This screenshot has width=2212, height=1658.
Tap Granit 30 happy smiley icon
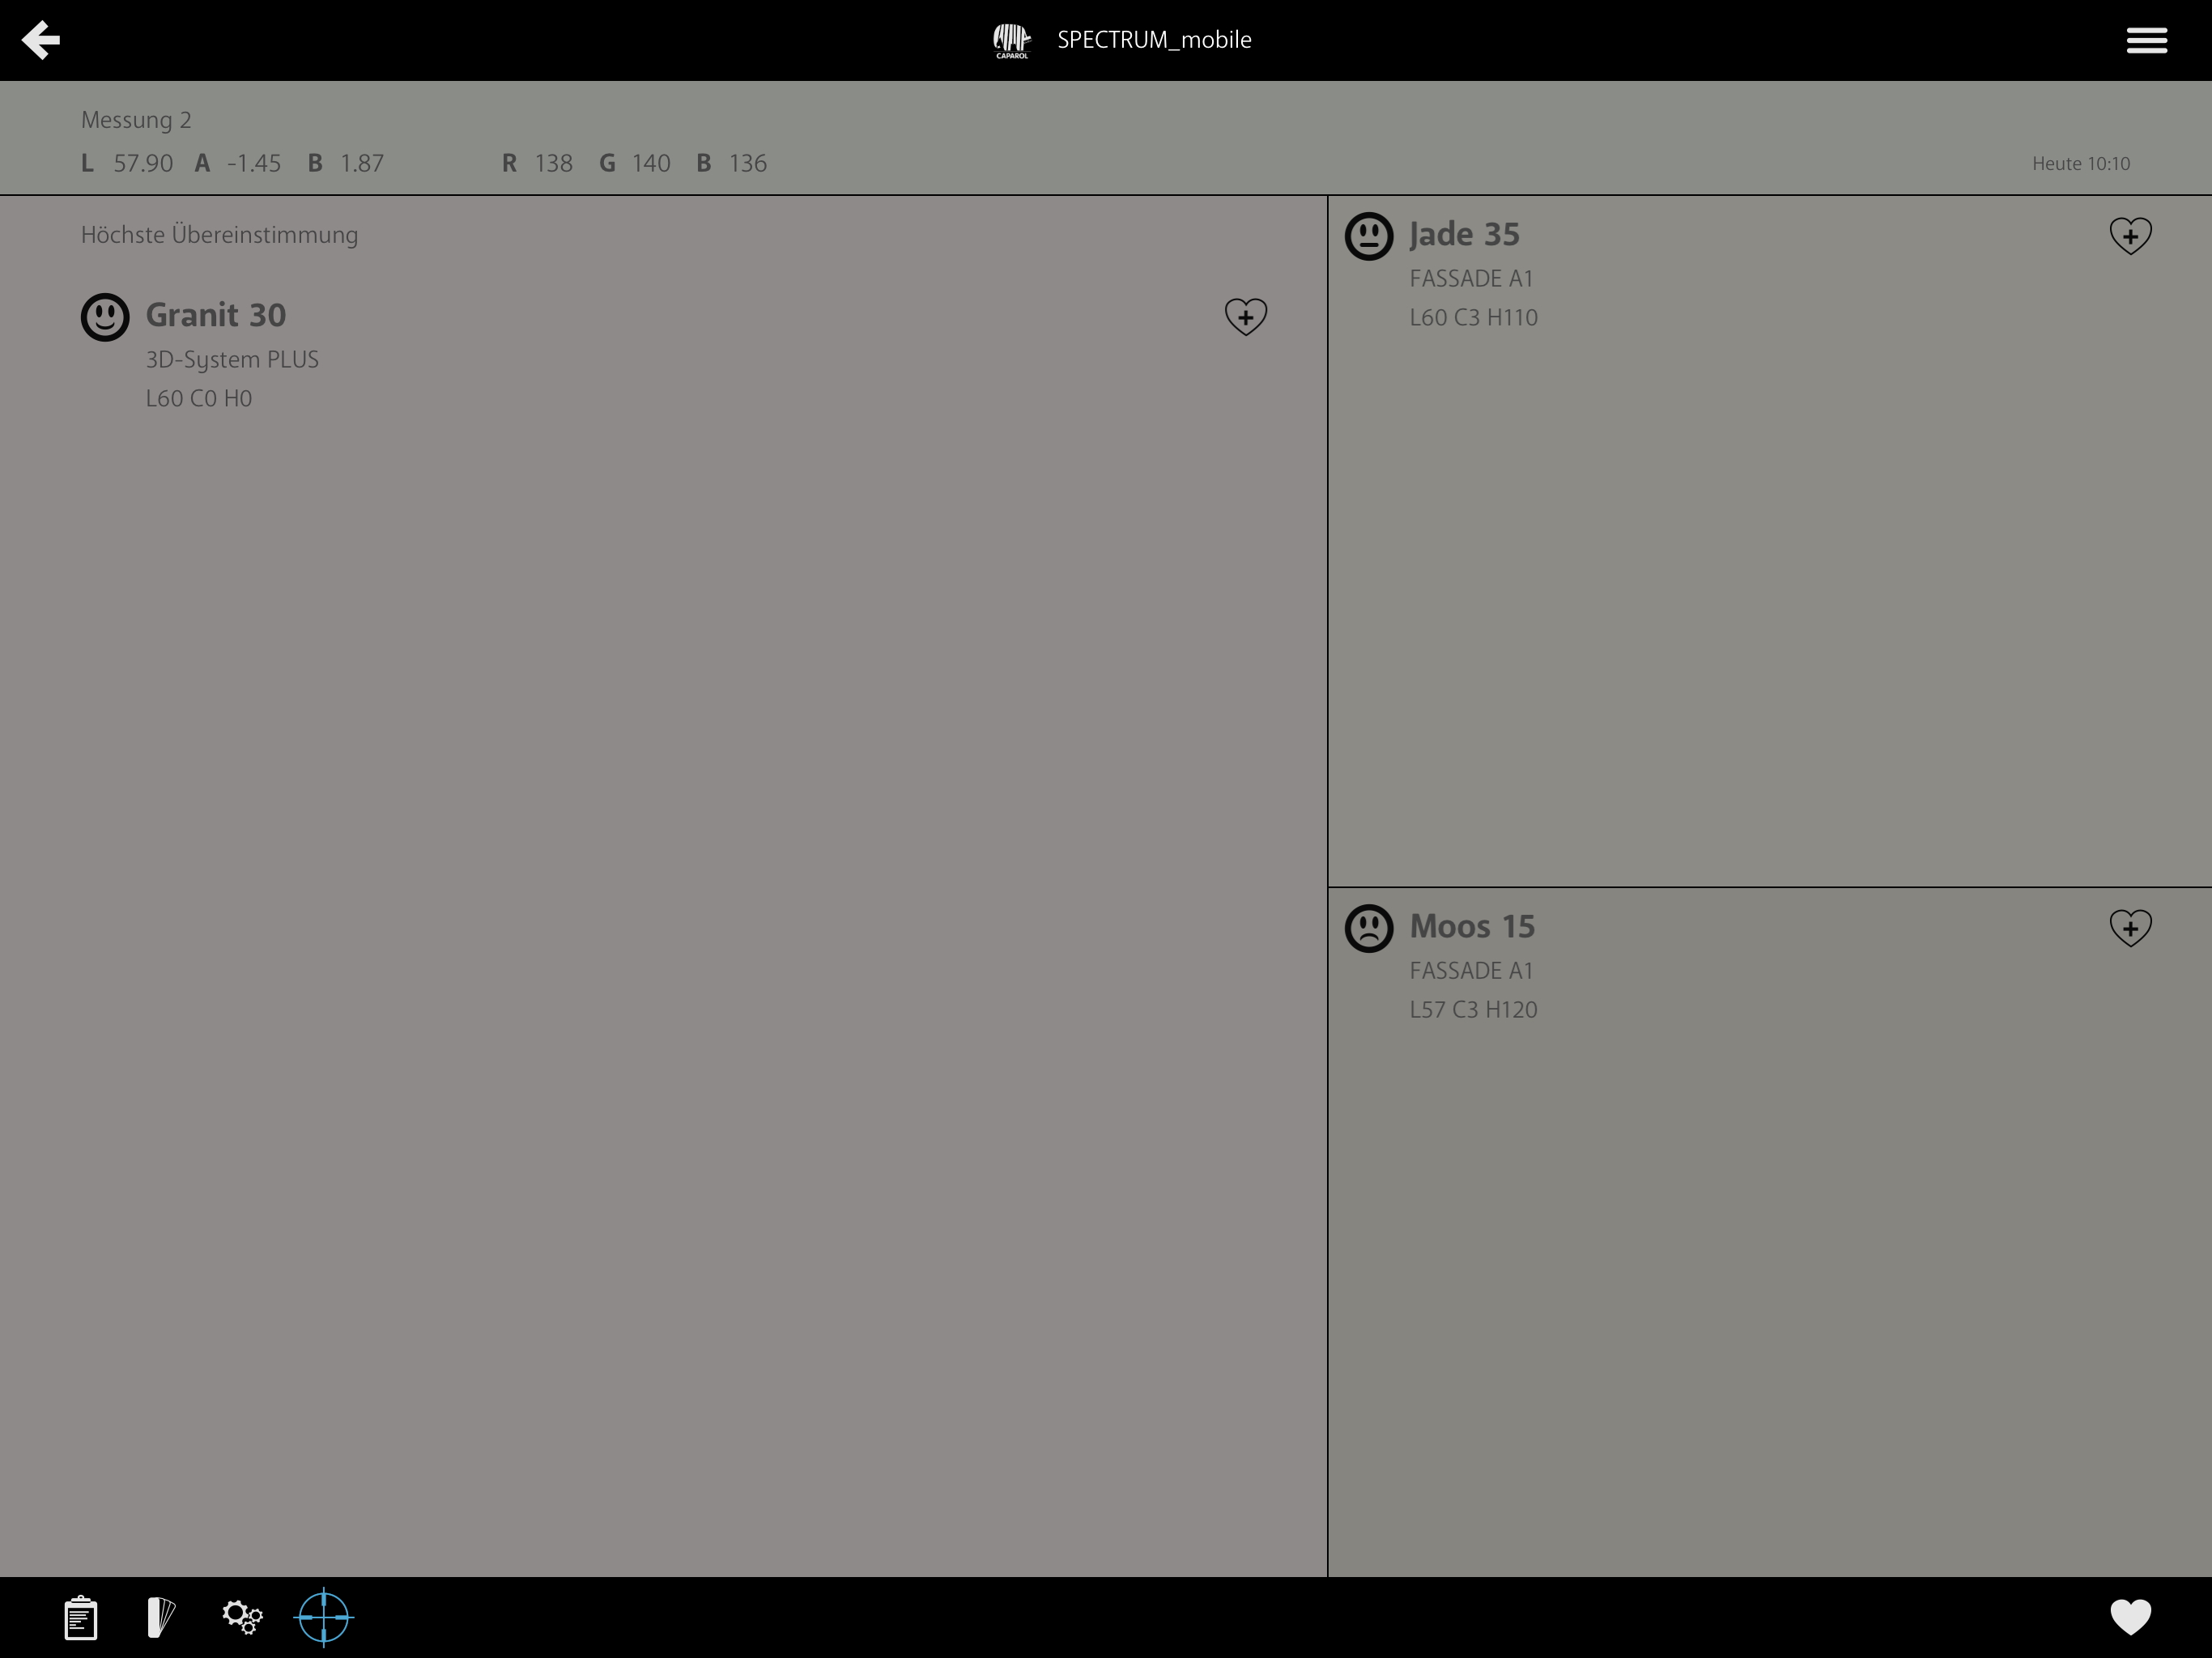[x=105, y=317]
